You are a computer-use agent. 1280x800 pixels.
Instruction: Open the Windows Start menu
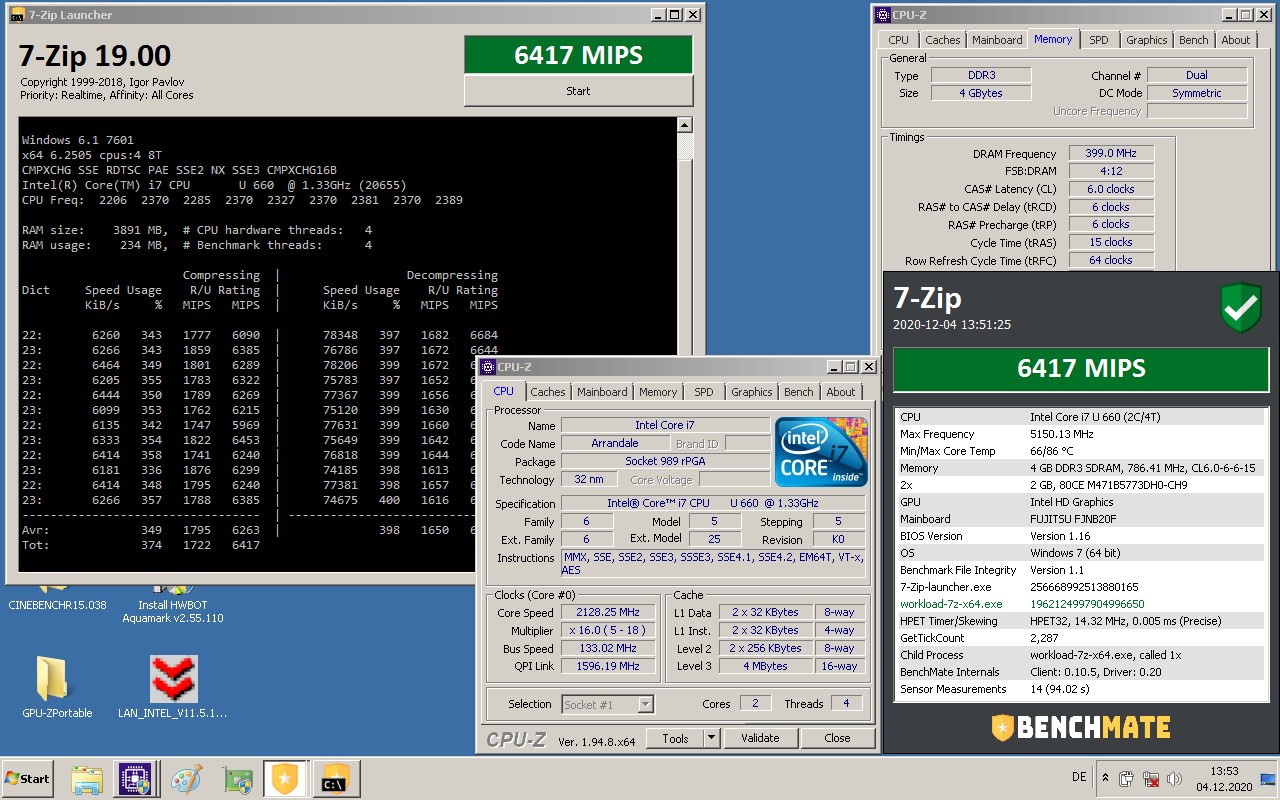point(27,778)
